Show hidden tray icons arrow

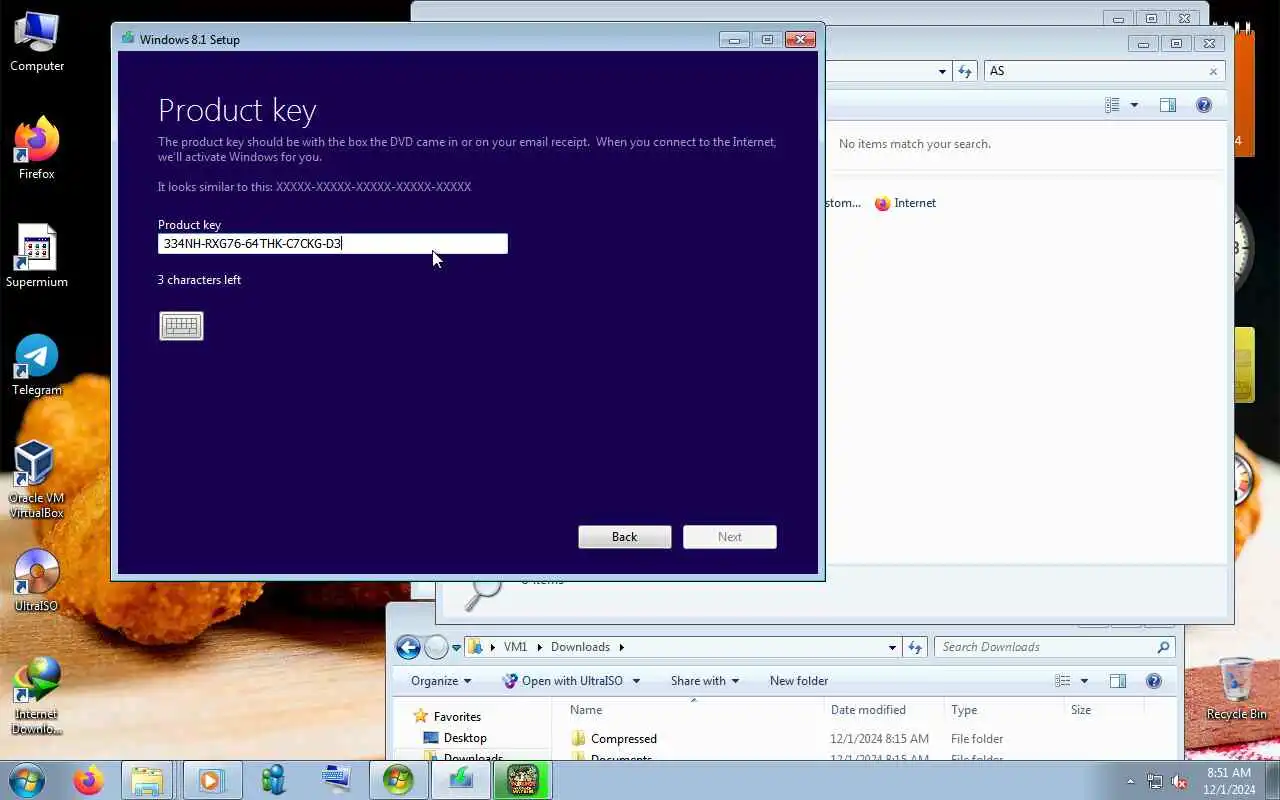(1131, 781)
